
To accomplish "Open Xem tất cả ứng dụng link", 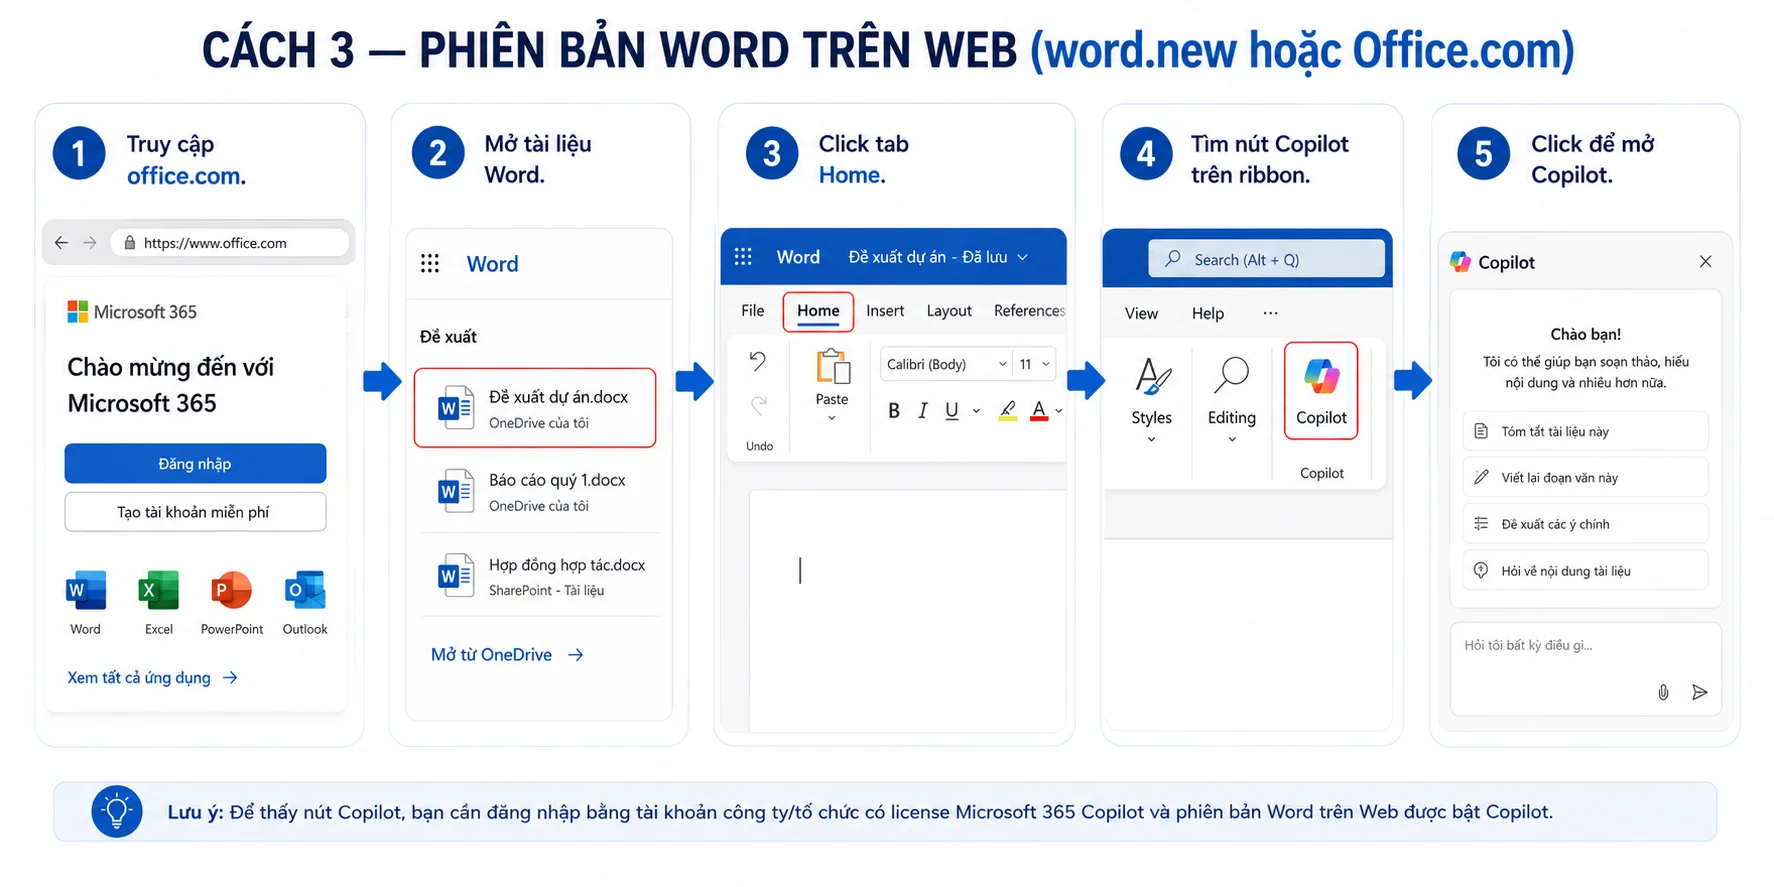I will pos(153,678).
